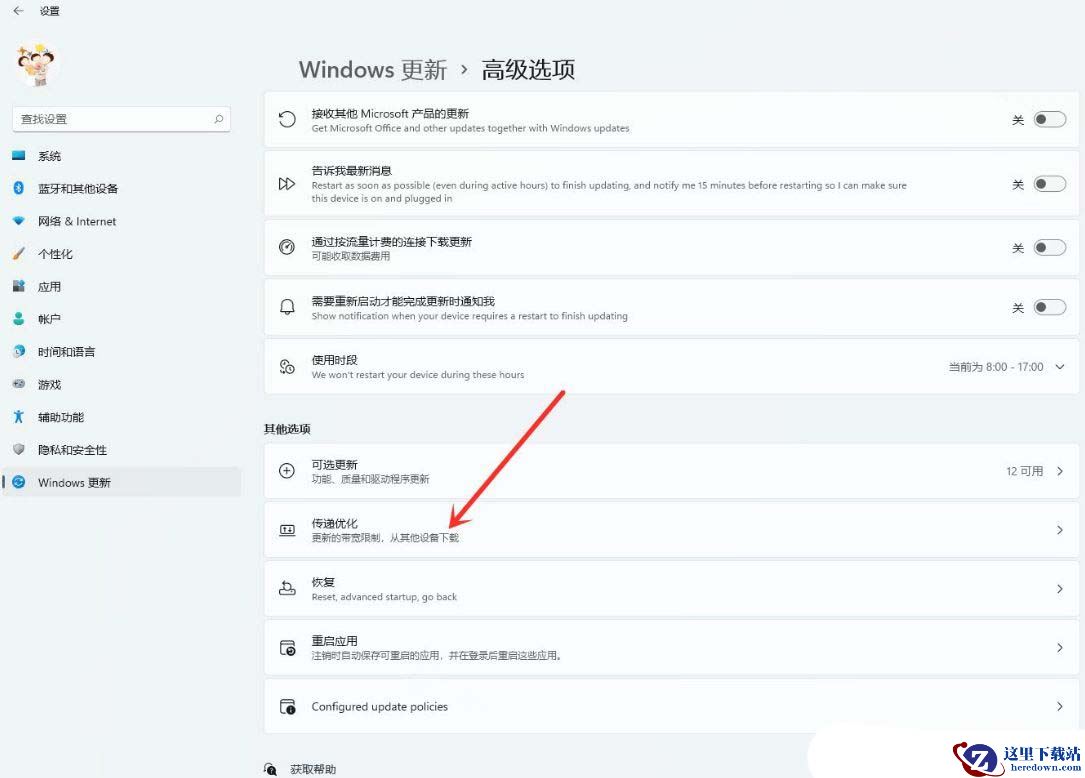The width and height of the screenshot is (1085, 778).
Task: Open 隐私和安全性 settings
Action: pyautogui.click(x=73, y=450)
